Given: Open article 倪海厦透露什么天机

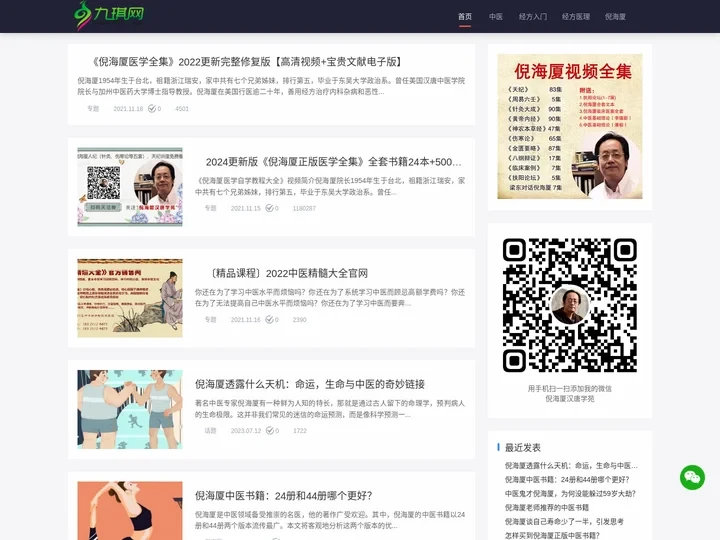Looking at the screenshot, I should [x=310, y=384].
